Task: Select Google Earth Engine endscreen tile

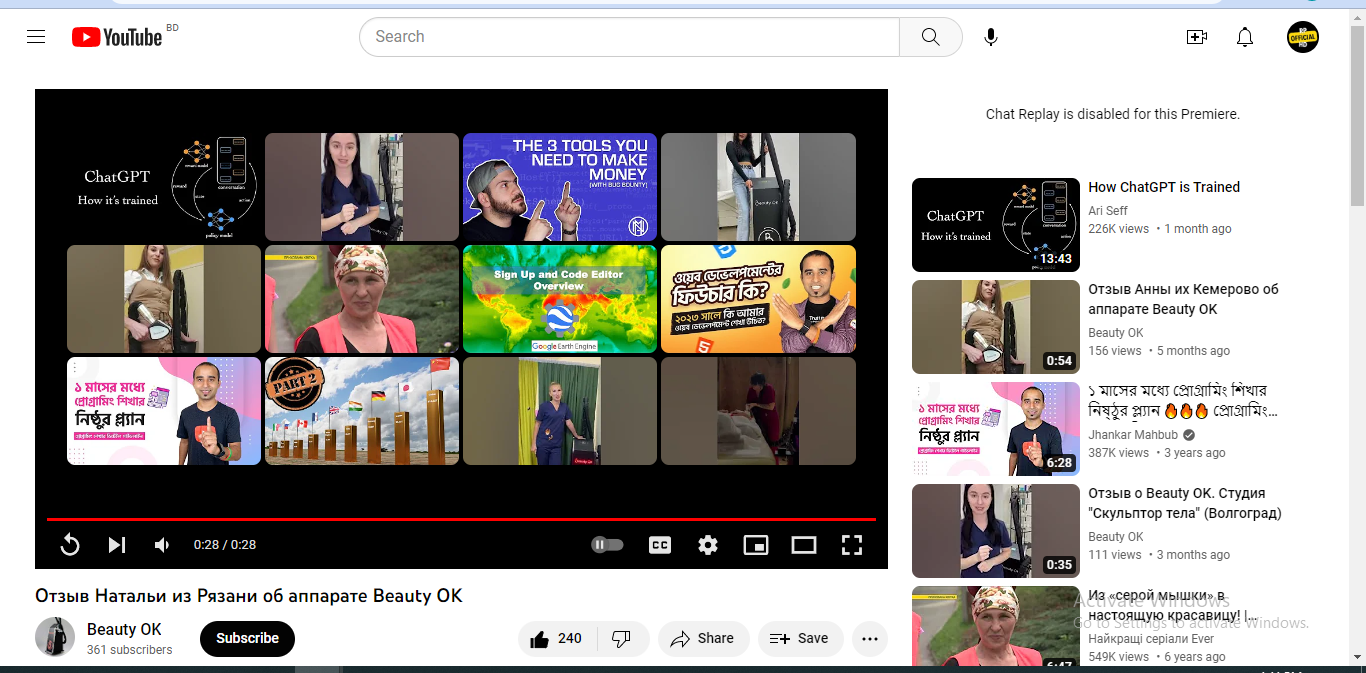Action: click(x=560, y=299)
